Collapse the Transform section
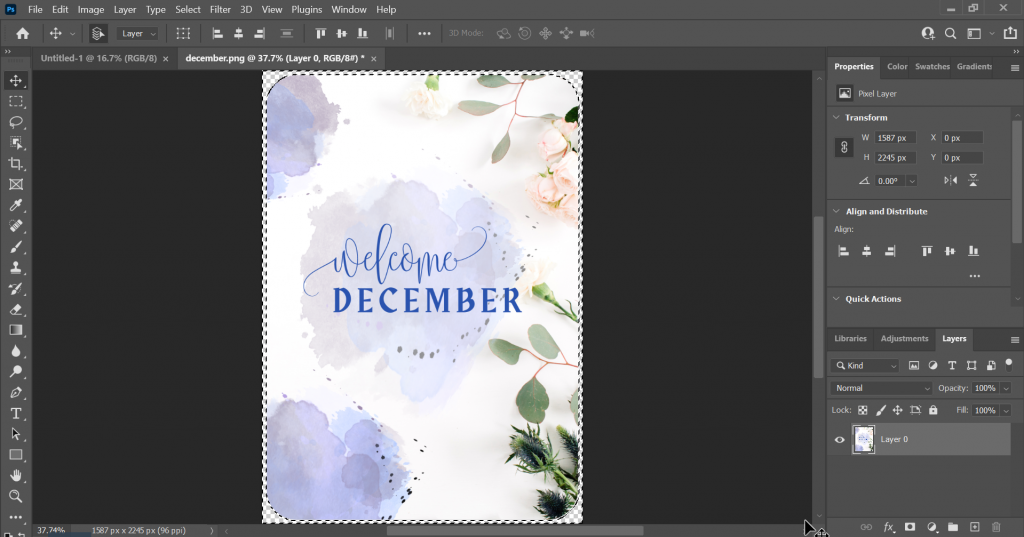 click(x=836, y=118)
